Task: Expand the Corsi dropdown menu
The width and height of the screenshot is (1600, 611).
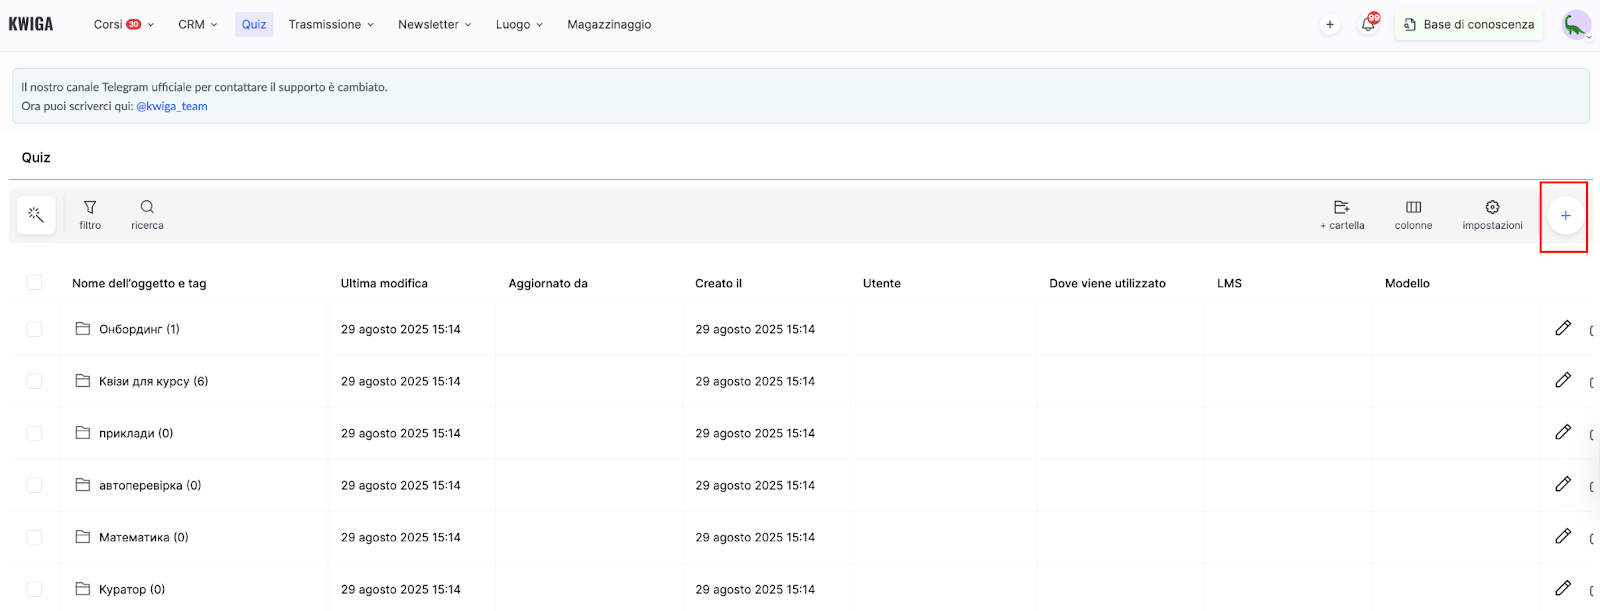Action: tap(123, 25)
